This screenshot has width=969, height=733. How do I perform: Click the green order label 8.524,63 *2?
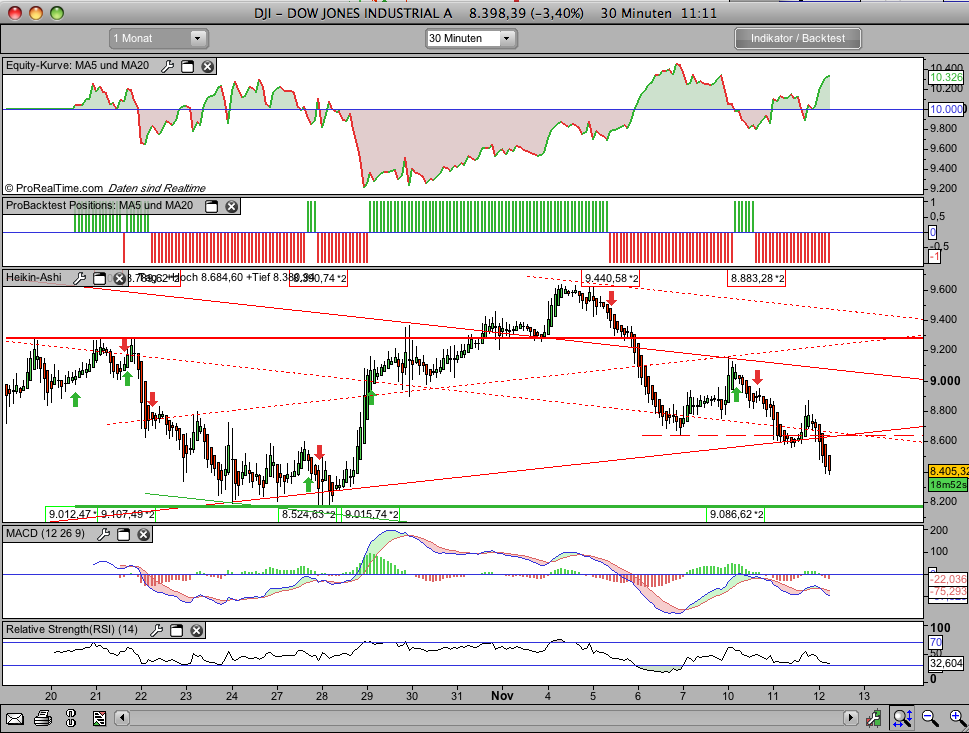[x=308, y=514]
